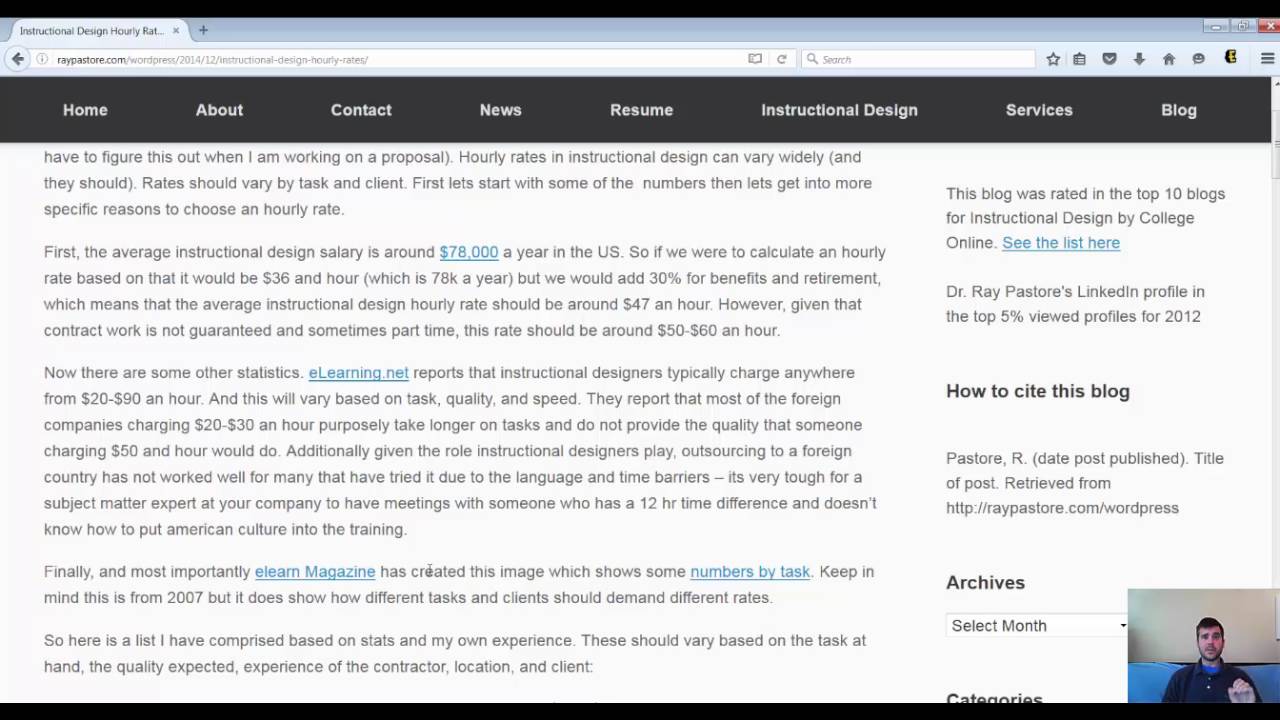Open the Resume menu item
This screenshot has width=1280, height=720.
tap(641, 110)
